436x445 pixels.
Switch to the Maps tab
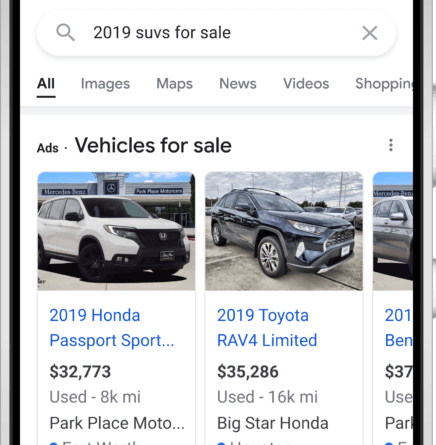[174, 84]
